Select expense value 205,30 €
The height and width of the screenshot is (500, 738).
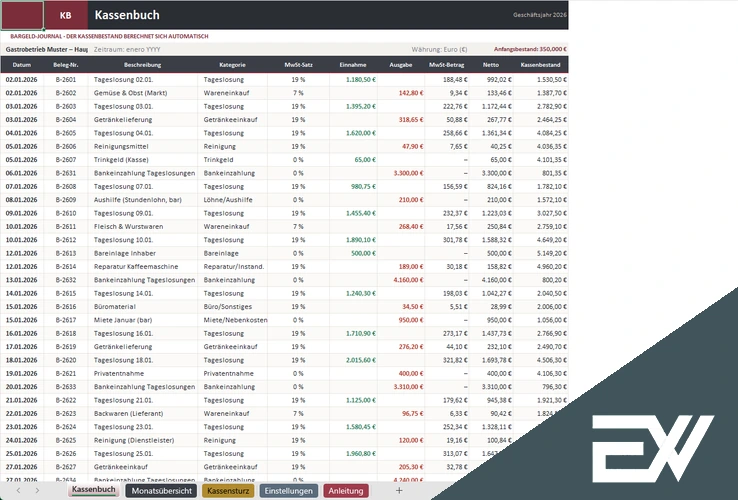(411, 467)
